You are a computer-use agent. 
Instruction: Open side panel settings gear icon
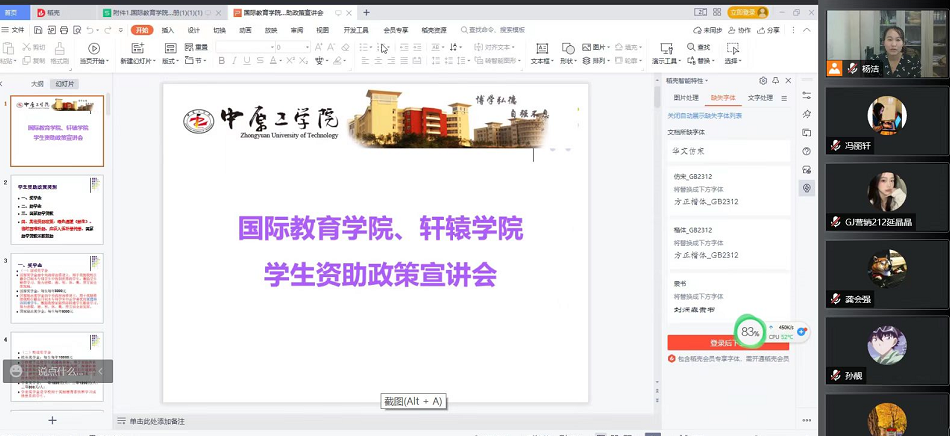point(763,81)
